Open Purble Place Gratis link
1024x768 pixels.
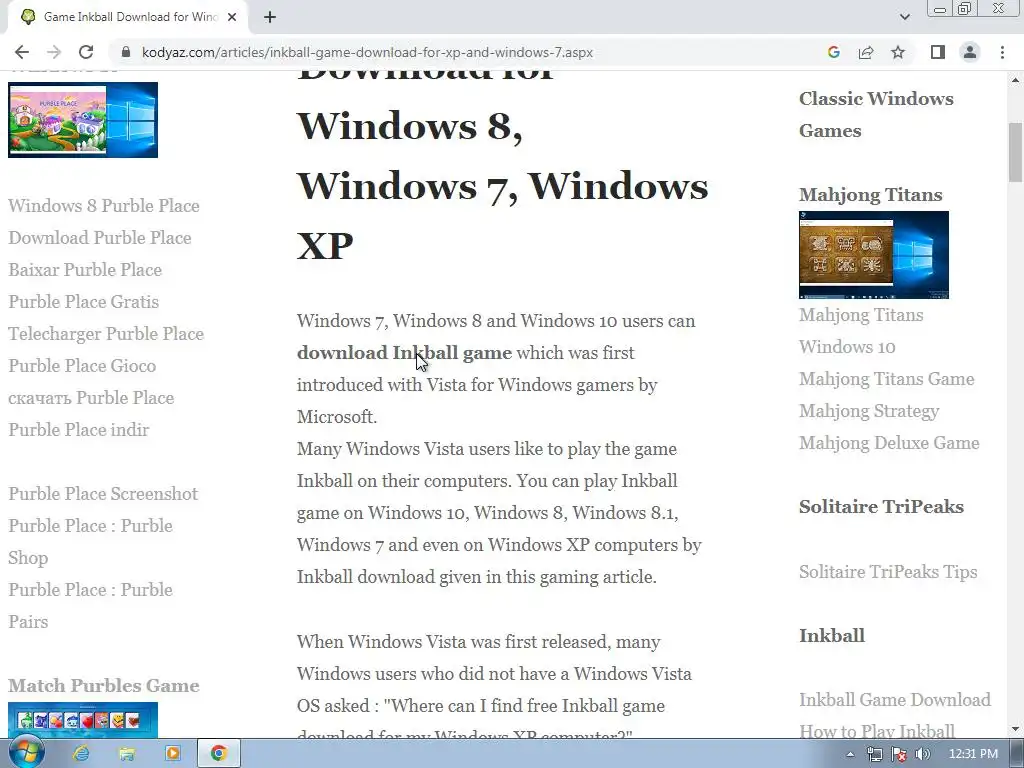point(84,302)
